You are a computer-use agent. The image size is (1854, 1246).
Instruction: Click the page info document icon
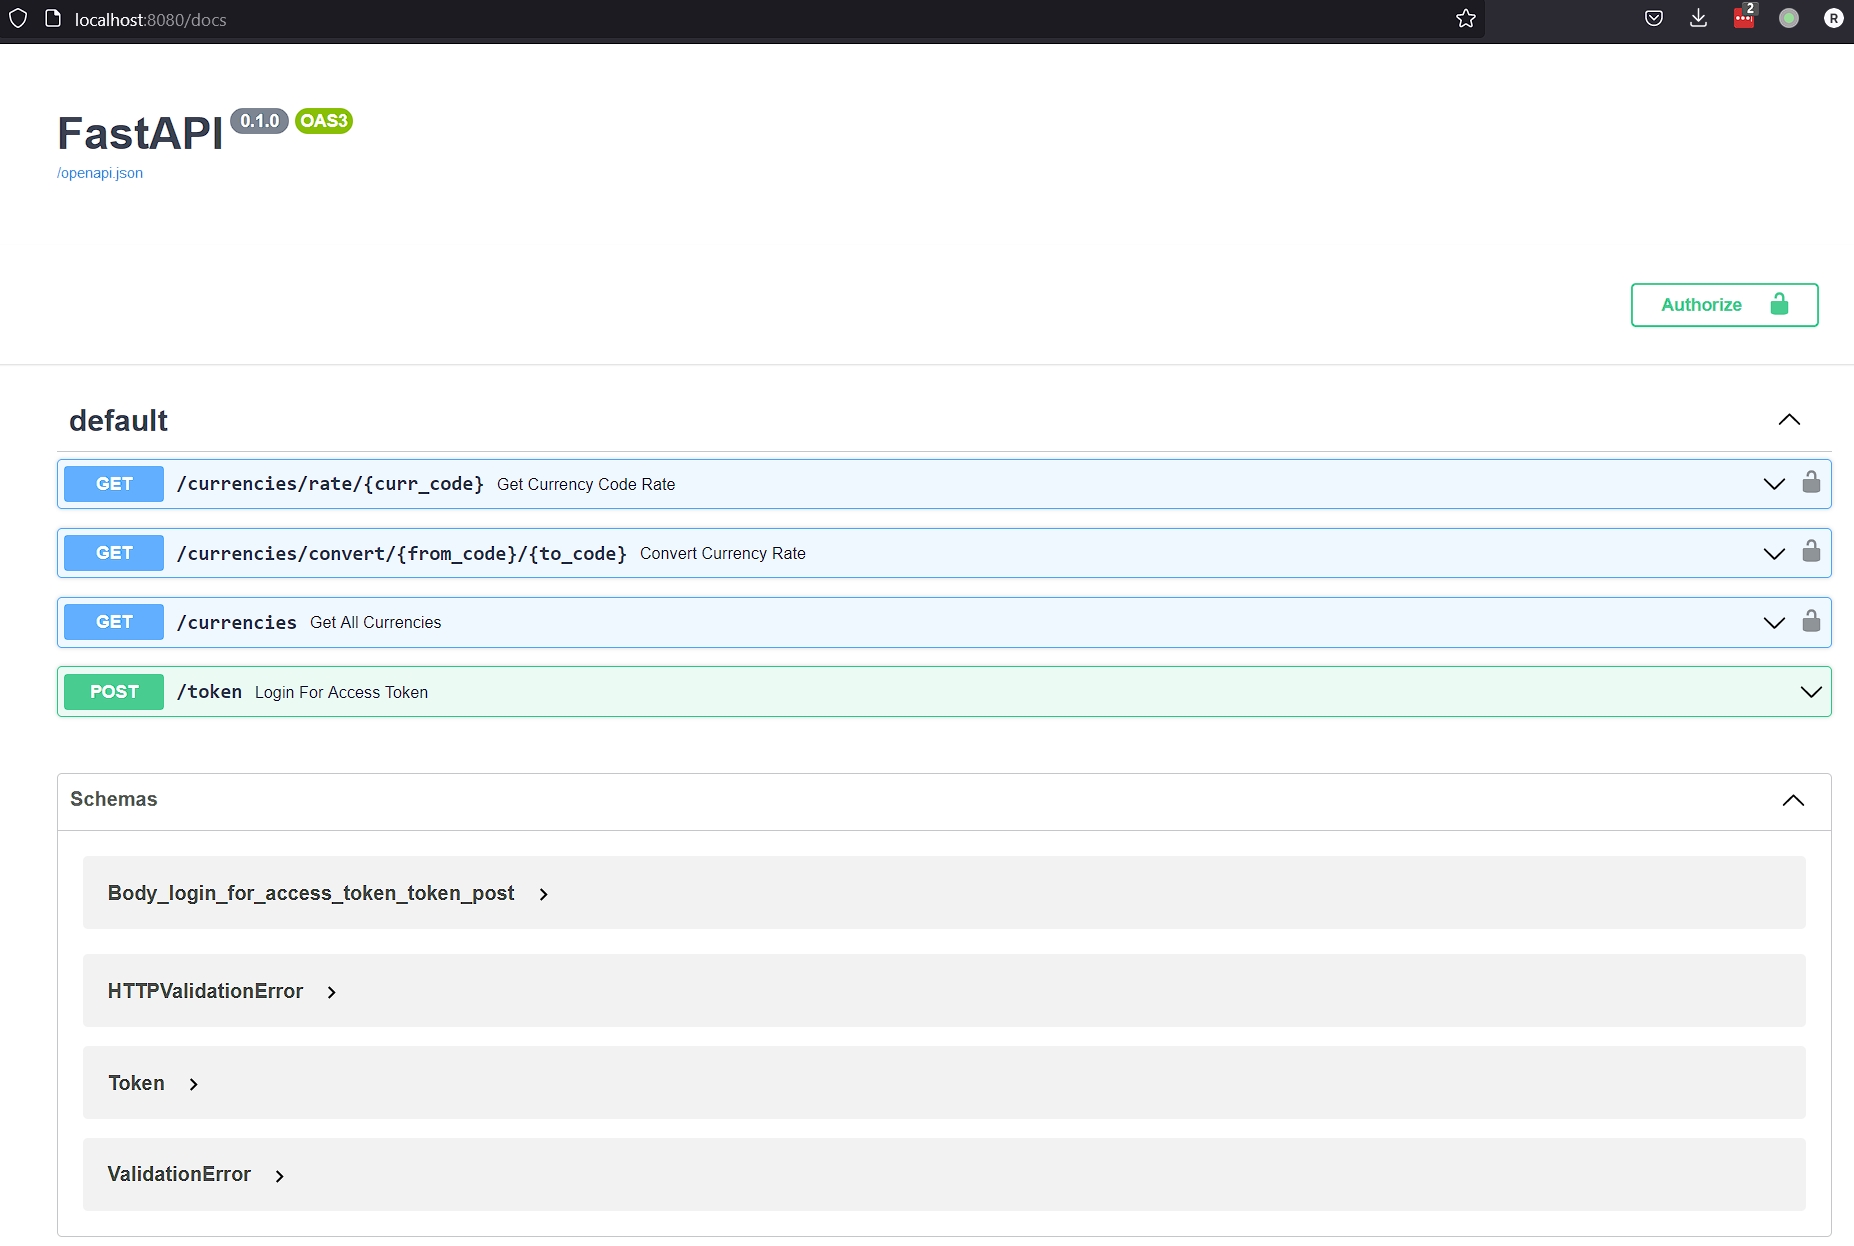(53, 18)
